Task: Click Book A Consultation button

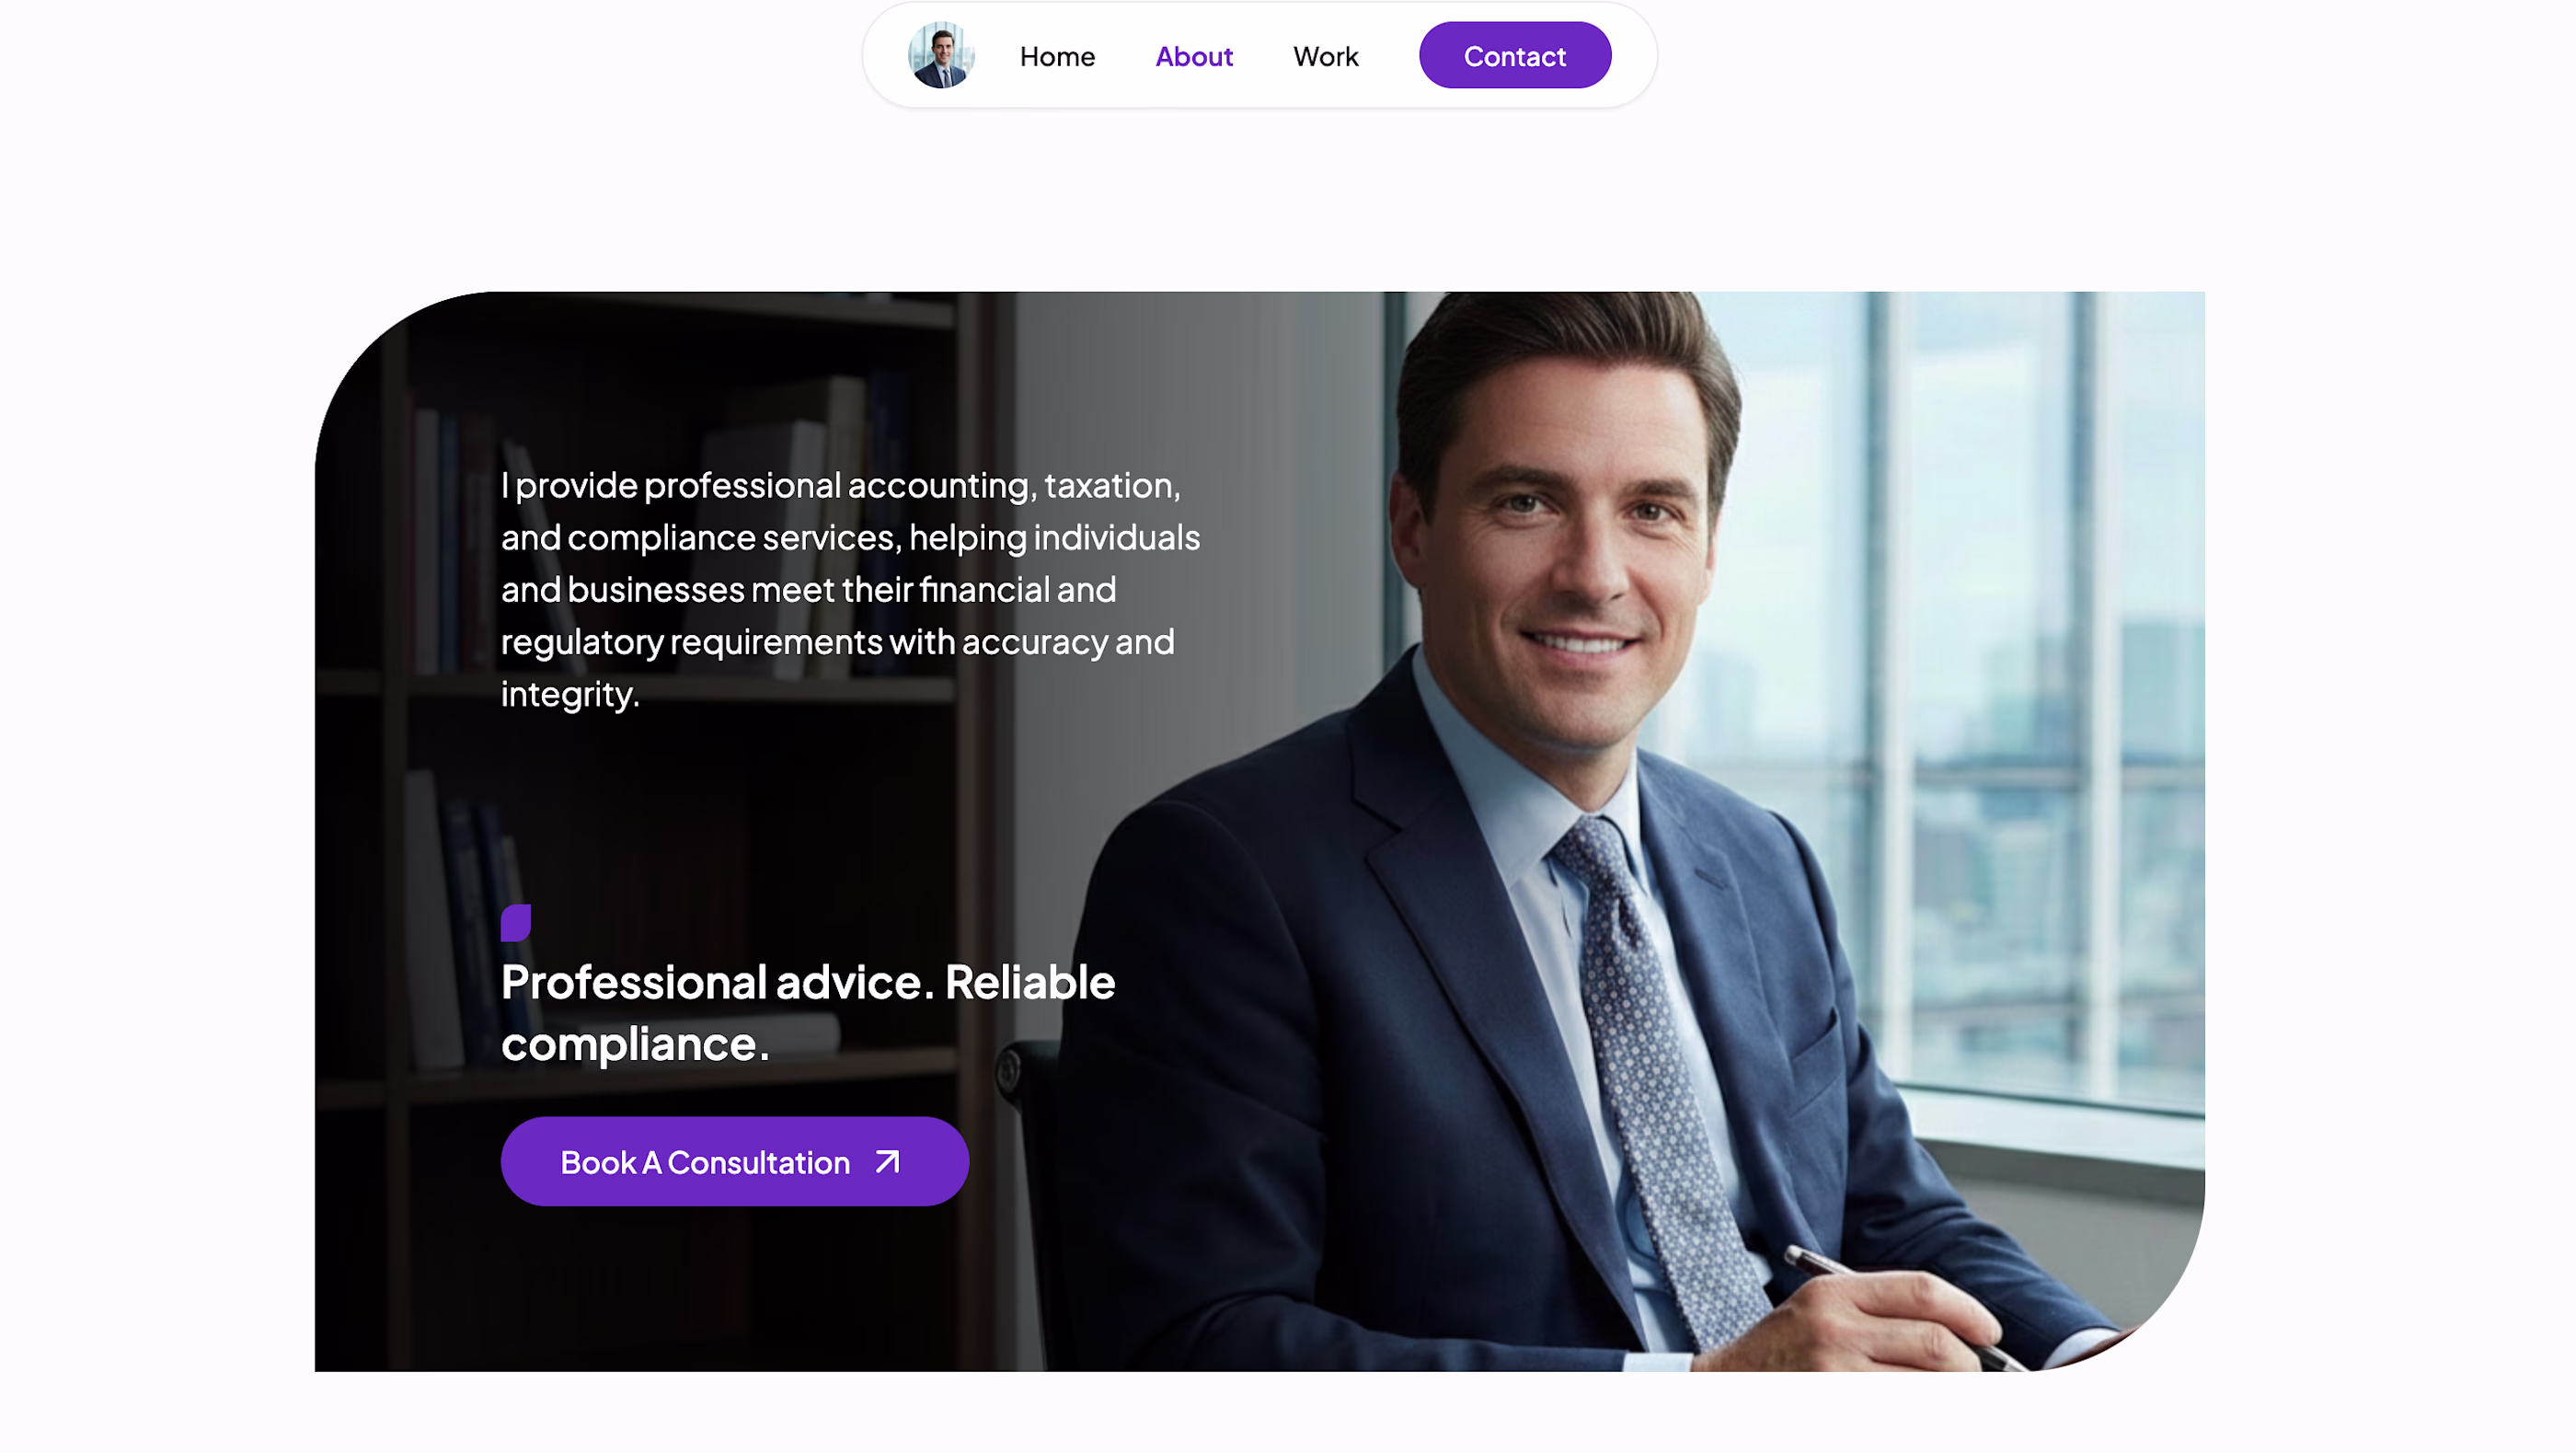Action: (734, 1162)
